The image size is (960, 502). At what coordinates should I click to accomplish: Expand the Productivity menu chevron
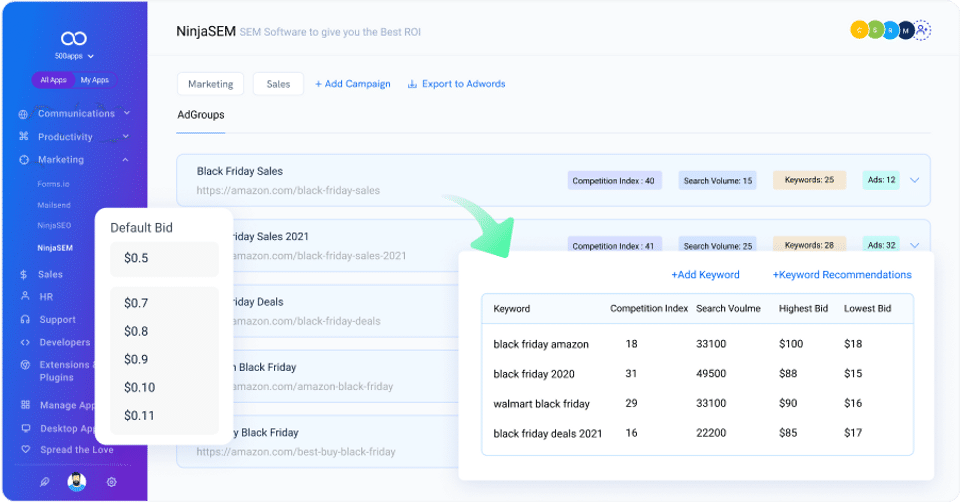(x=126, y=136)
